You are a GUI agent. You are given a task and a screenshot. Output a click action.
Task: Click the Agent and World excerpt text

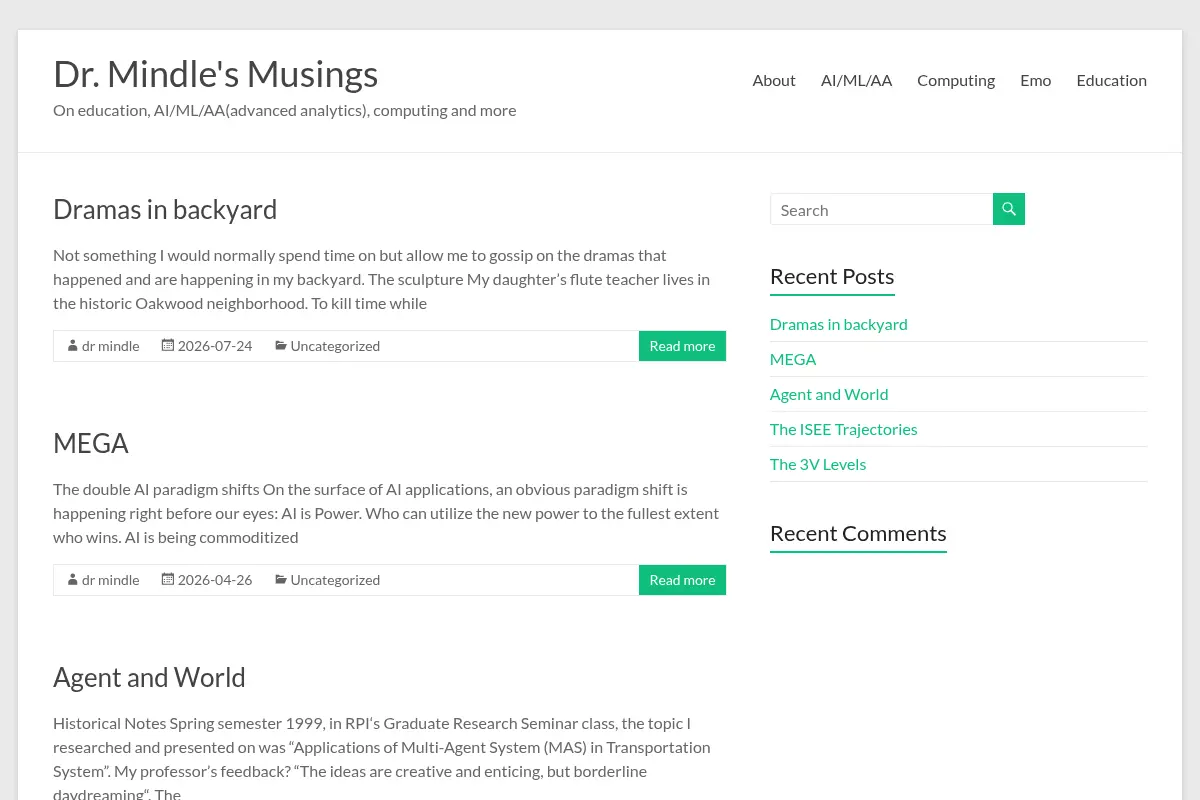(x=383, y=758)
